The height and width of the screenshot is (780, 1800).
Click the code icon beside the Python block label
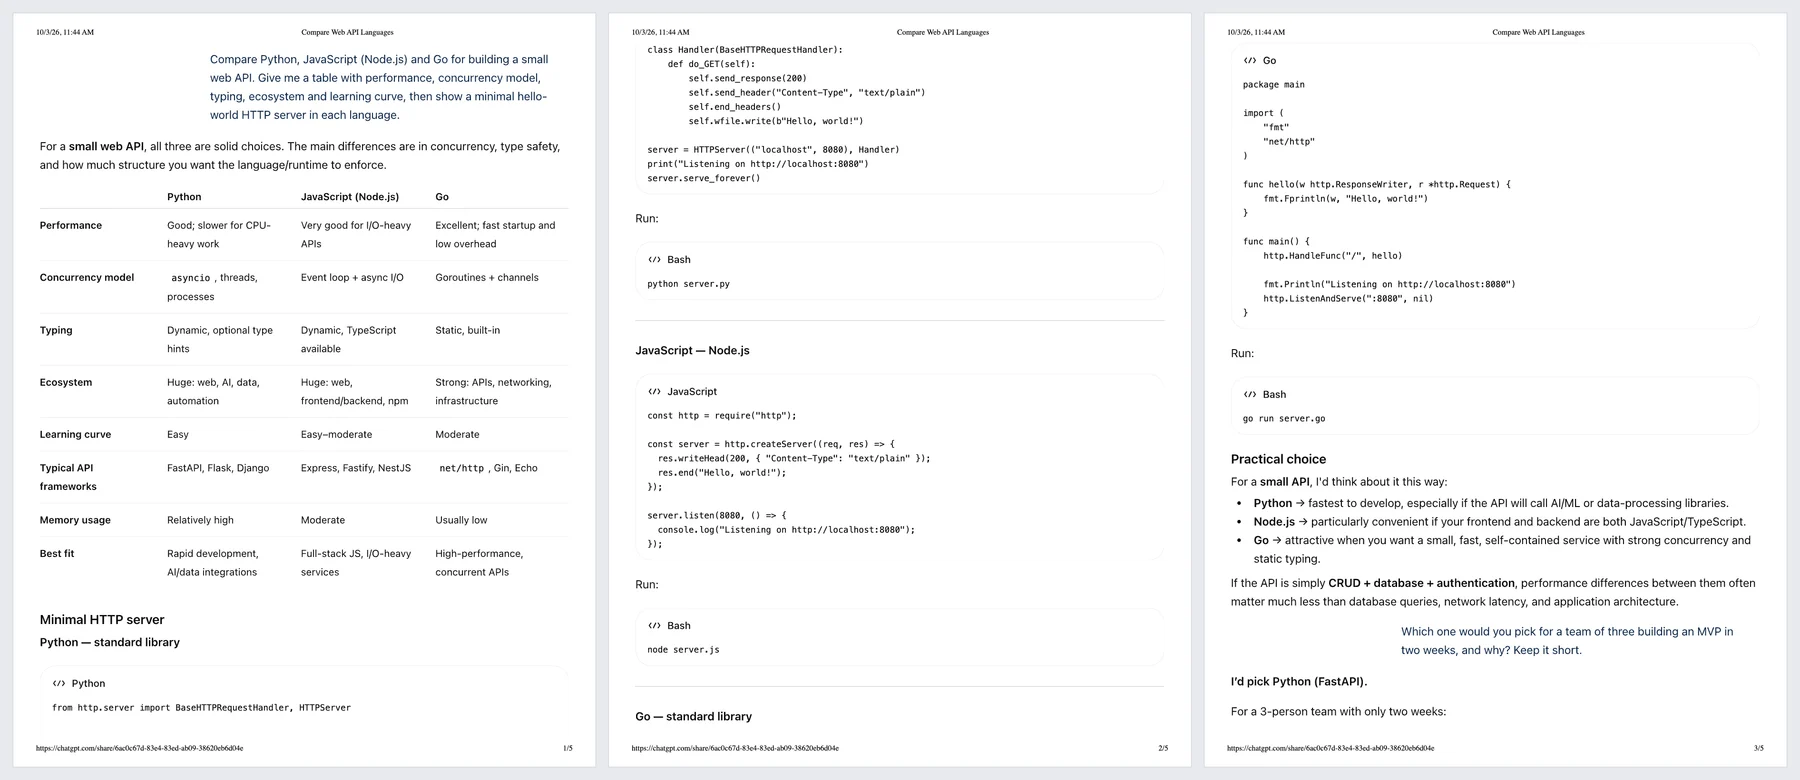tap(59, 684)
